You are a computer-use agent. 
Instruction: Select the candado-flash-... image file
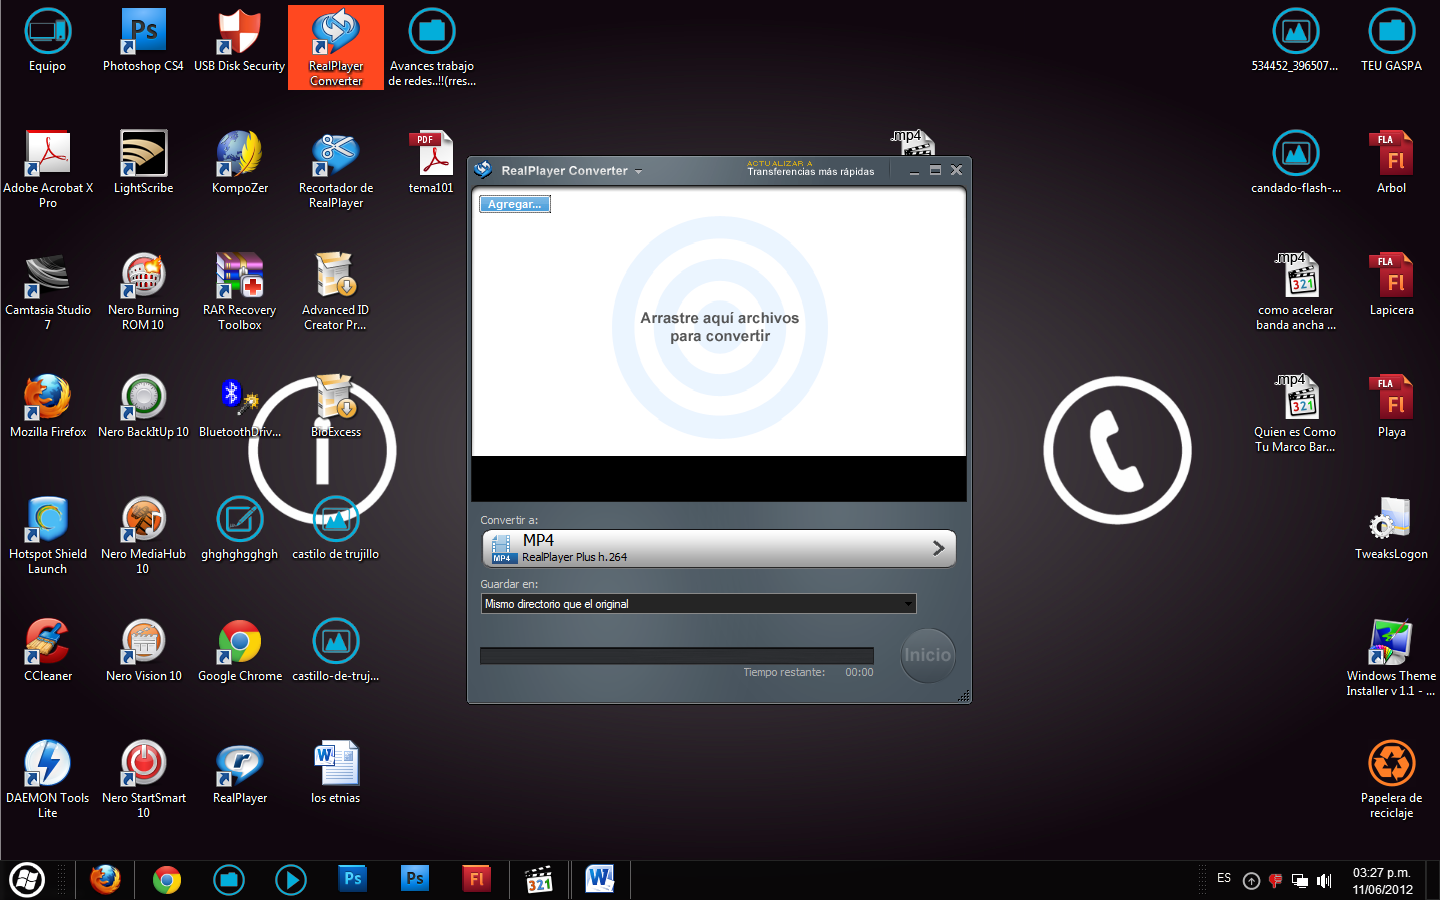[1295, 163]
